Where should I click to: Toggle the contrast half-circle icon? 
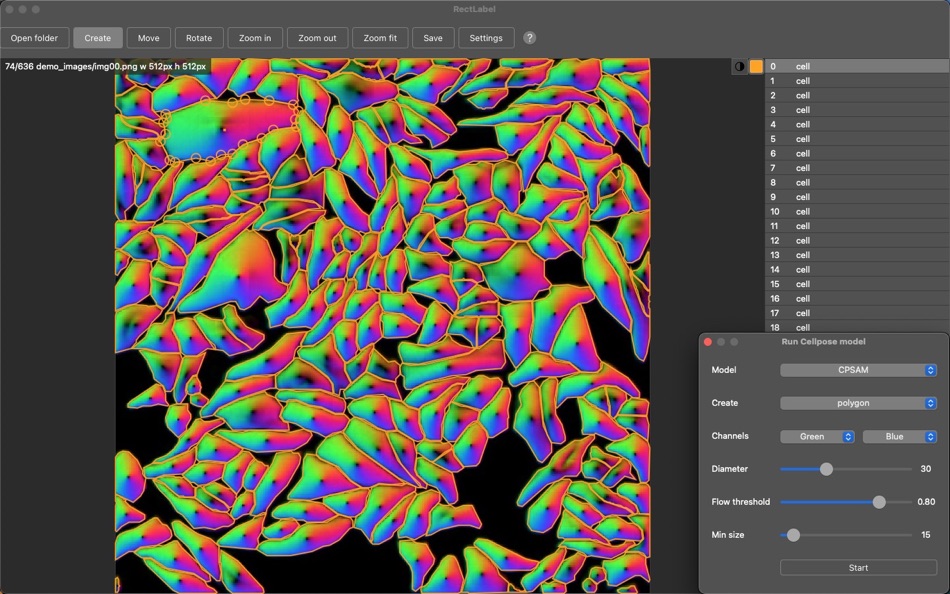coord(740,67)
